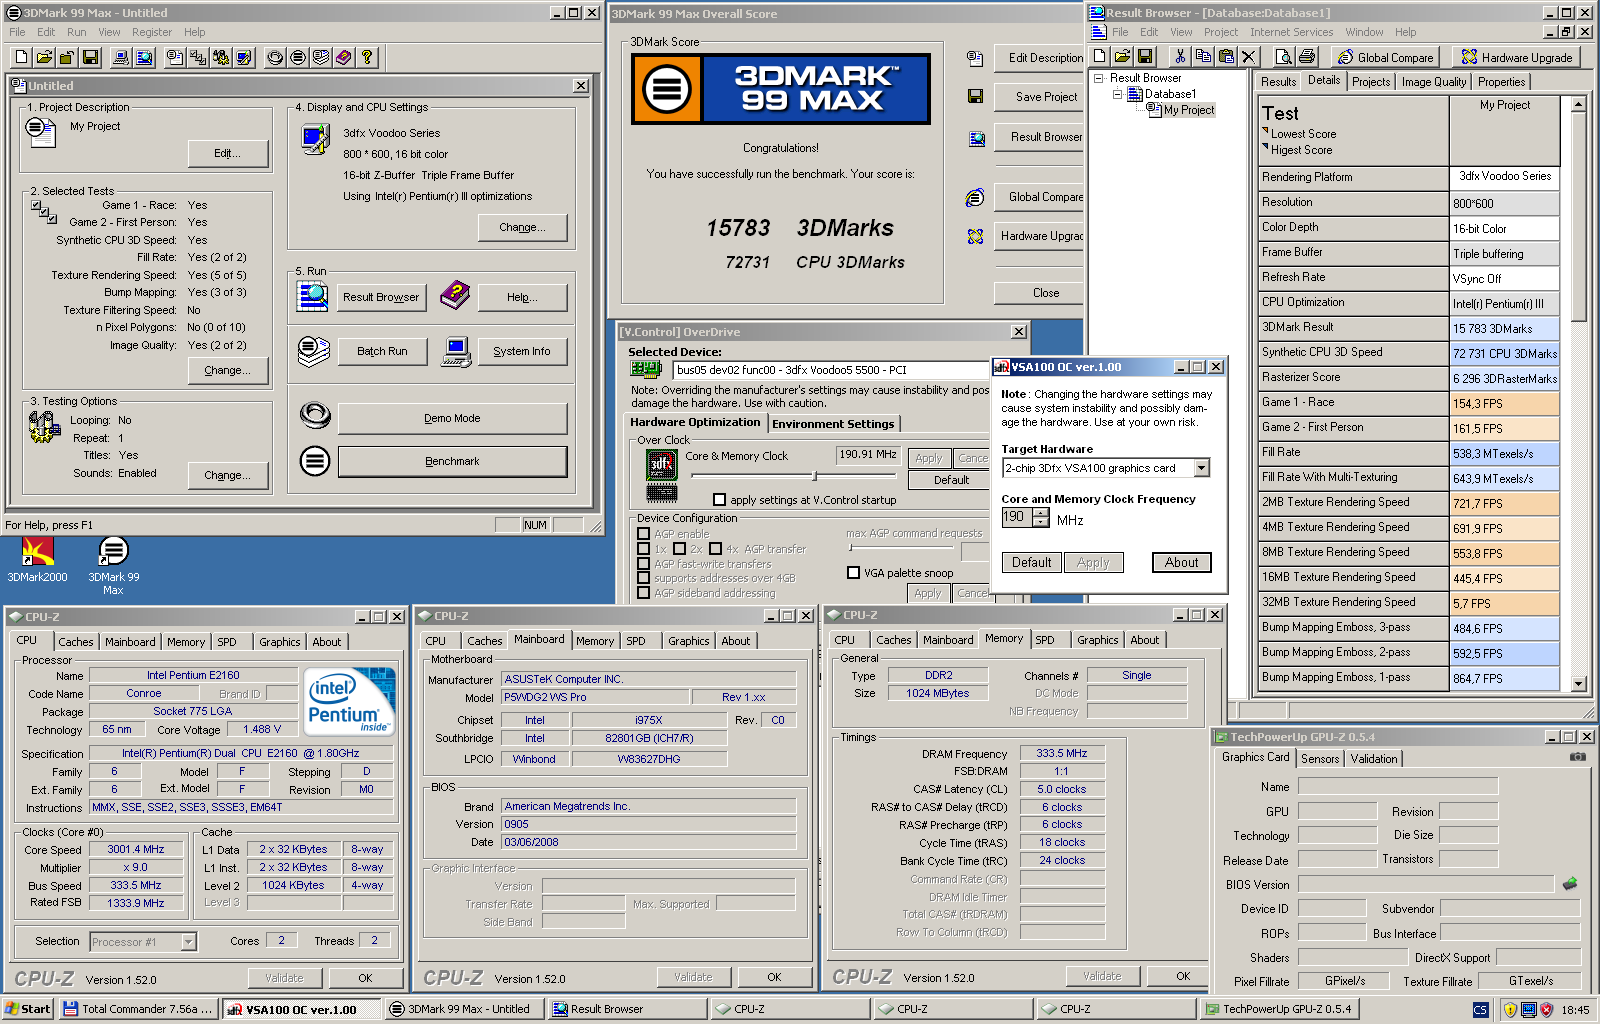Open 3DMark2000 desktop shortcut icon
The width and height of the screenshot is (1600, 1024).
(37, 560)
